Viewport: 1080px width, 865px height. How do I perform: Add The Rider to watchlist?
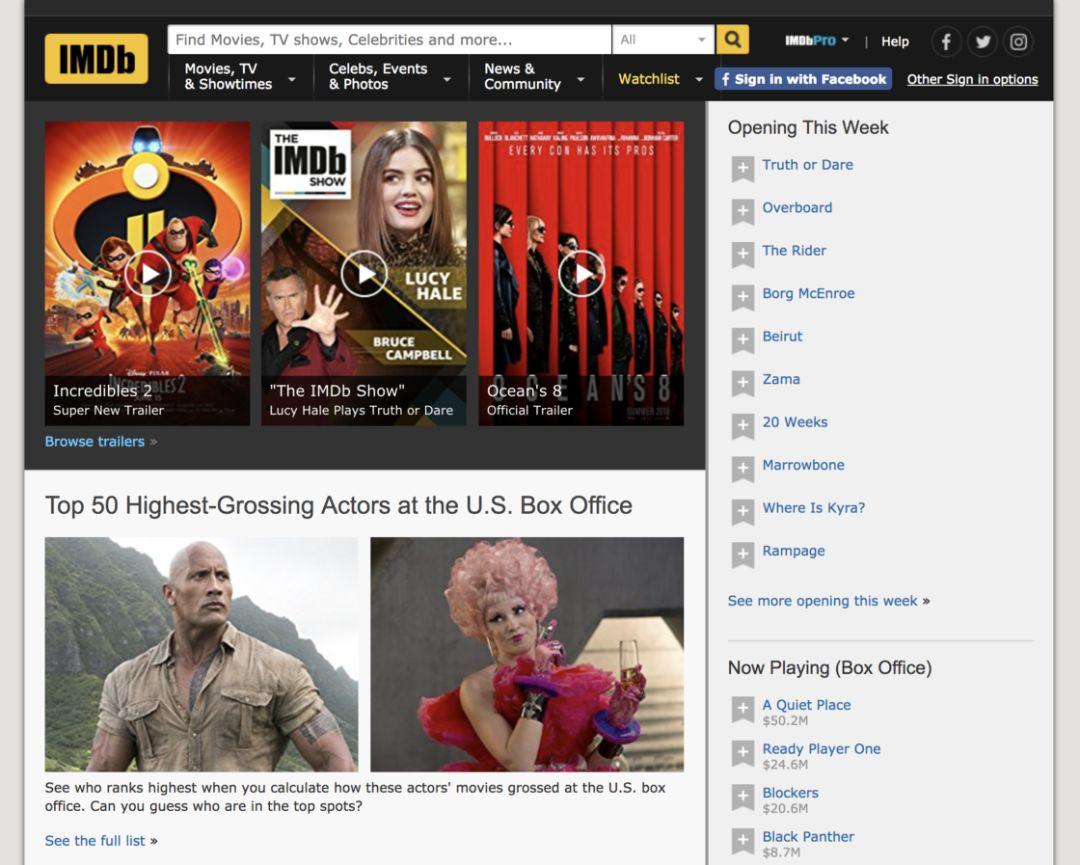point(742,254)
